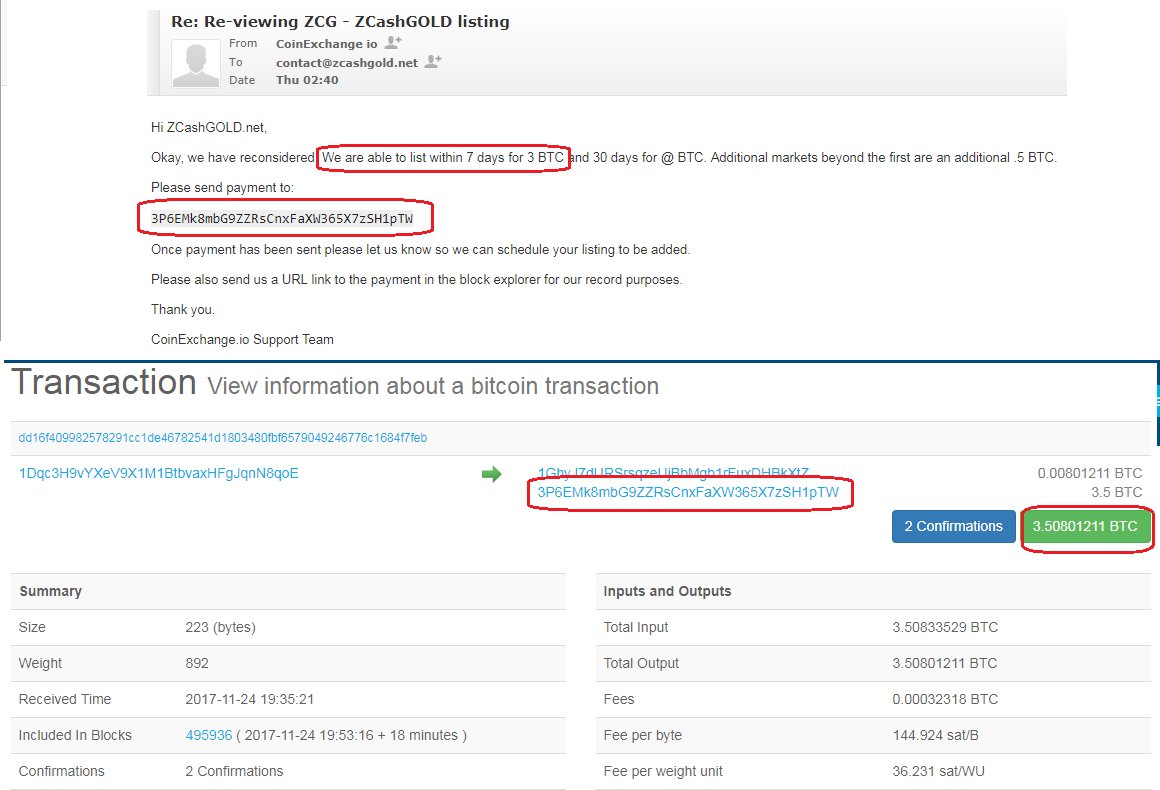Screen dimensions: 1160x790
Task: Click the sender avatar thumbnail
Action: (195, 64)
